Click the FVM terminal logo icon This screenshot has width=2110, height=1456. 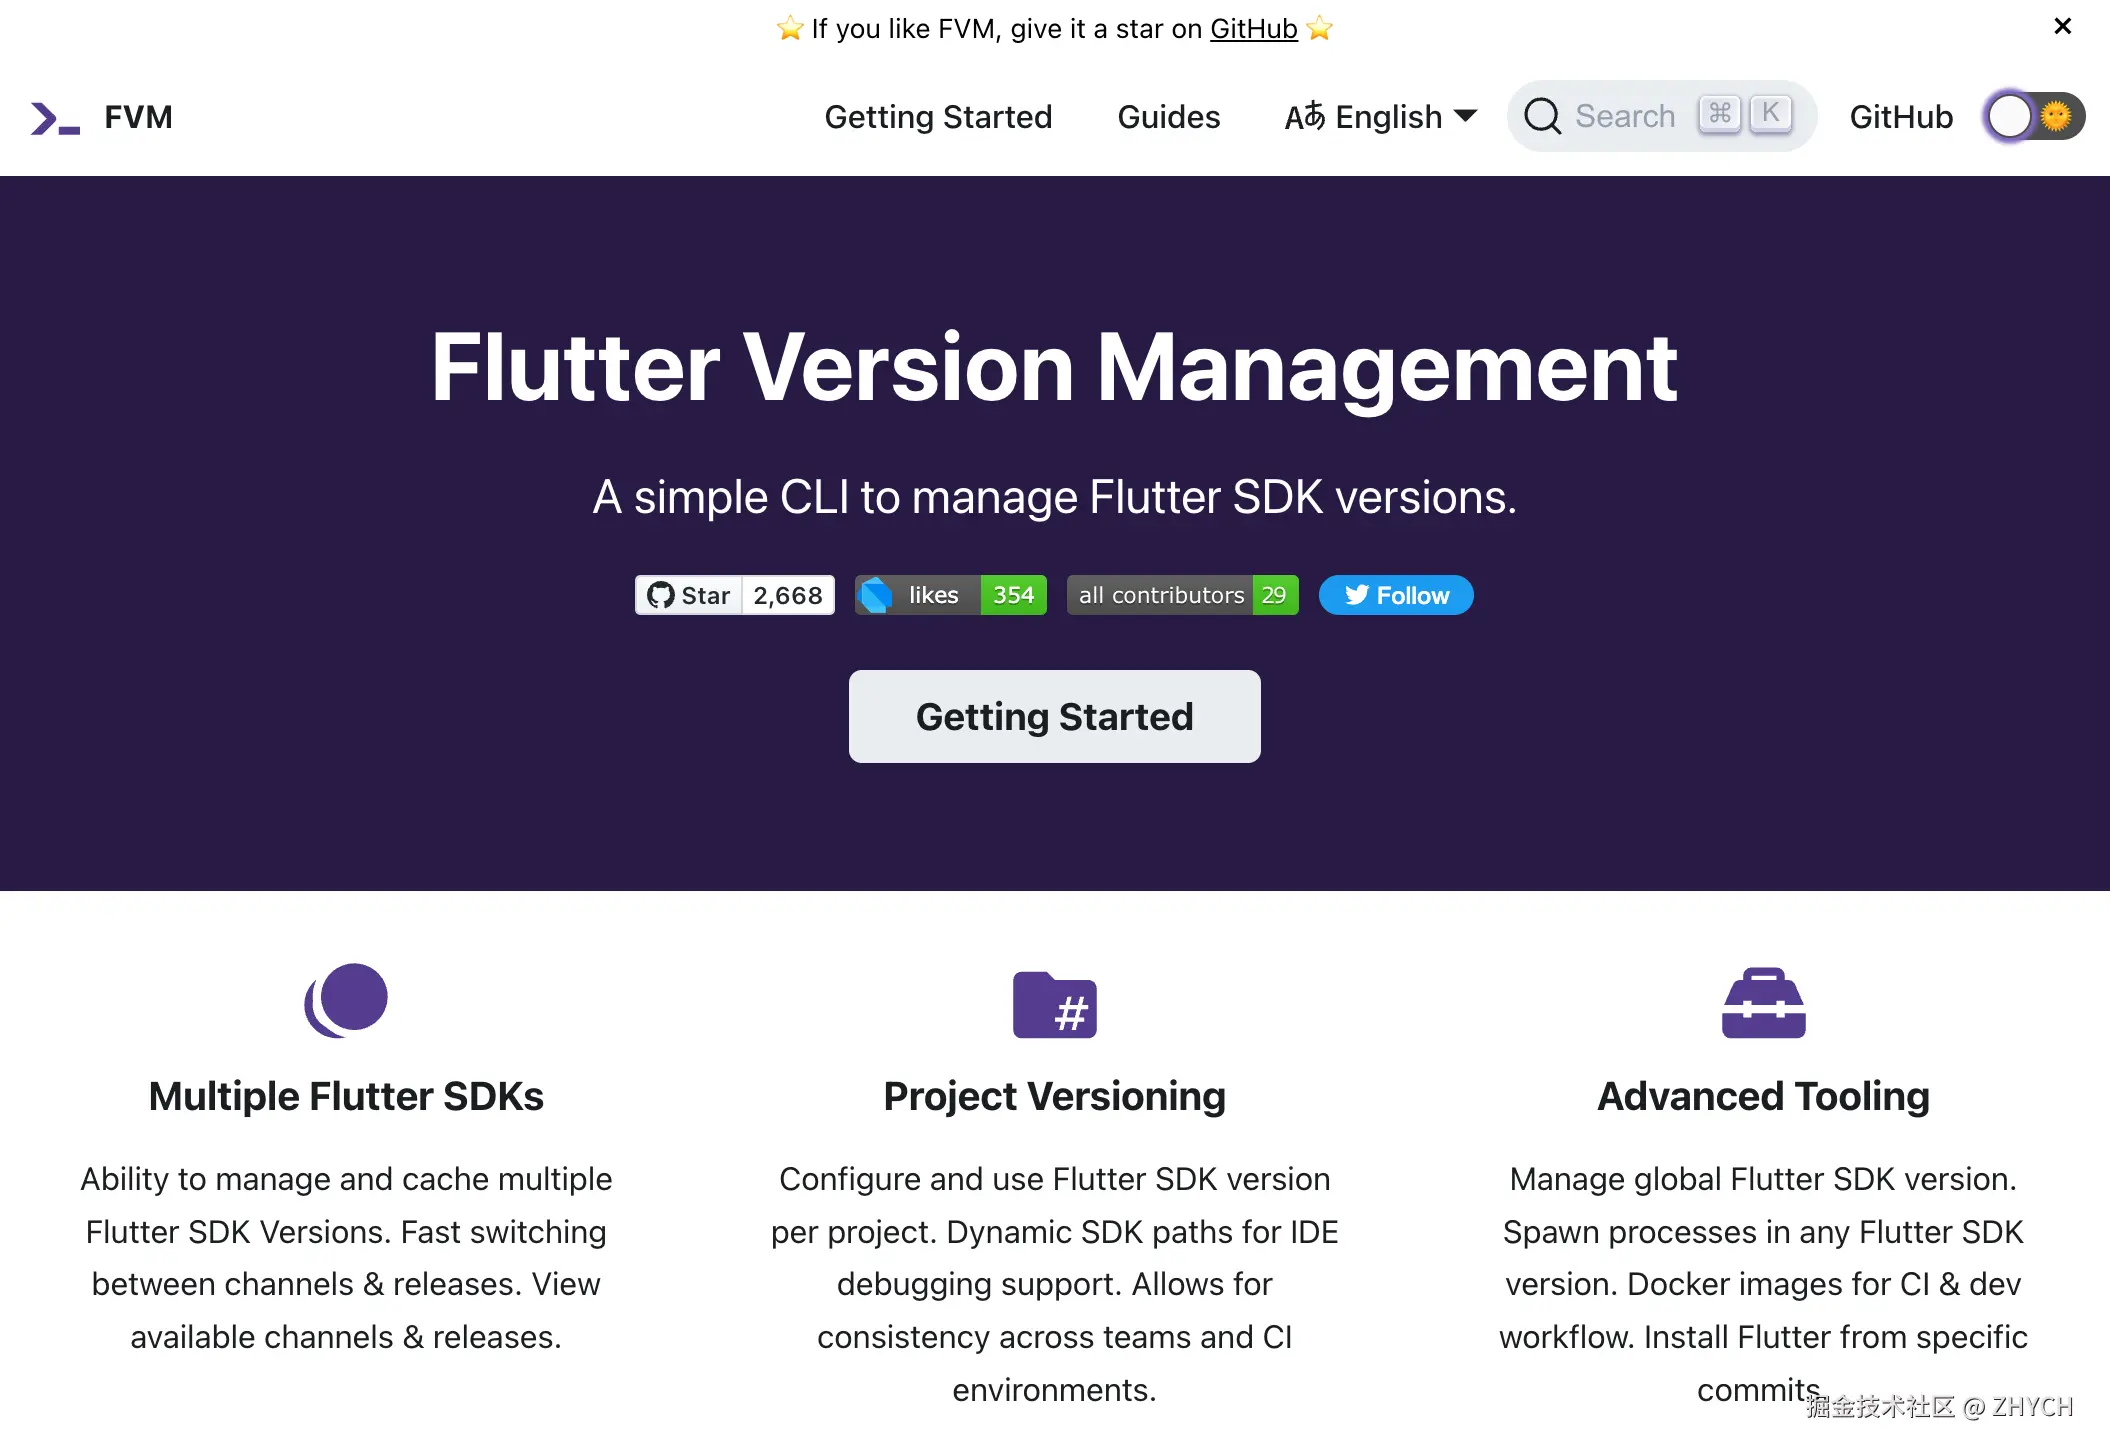(x=55, y=118)
